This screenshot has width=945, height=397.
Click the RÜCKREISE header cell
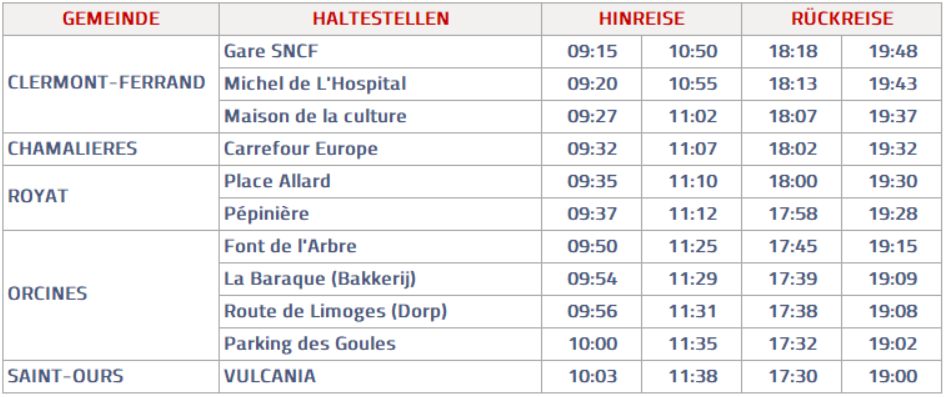842,19
